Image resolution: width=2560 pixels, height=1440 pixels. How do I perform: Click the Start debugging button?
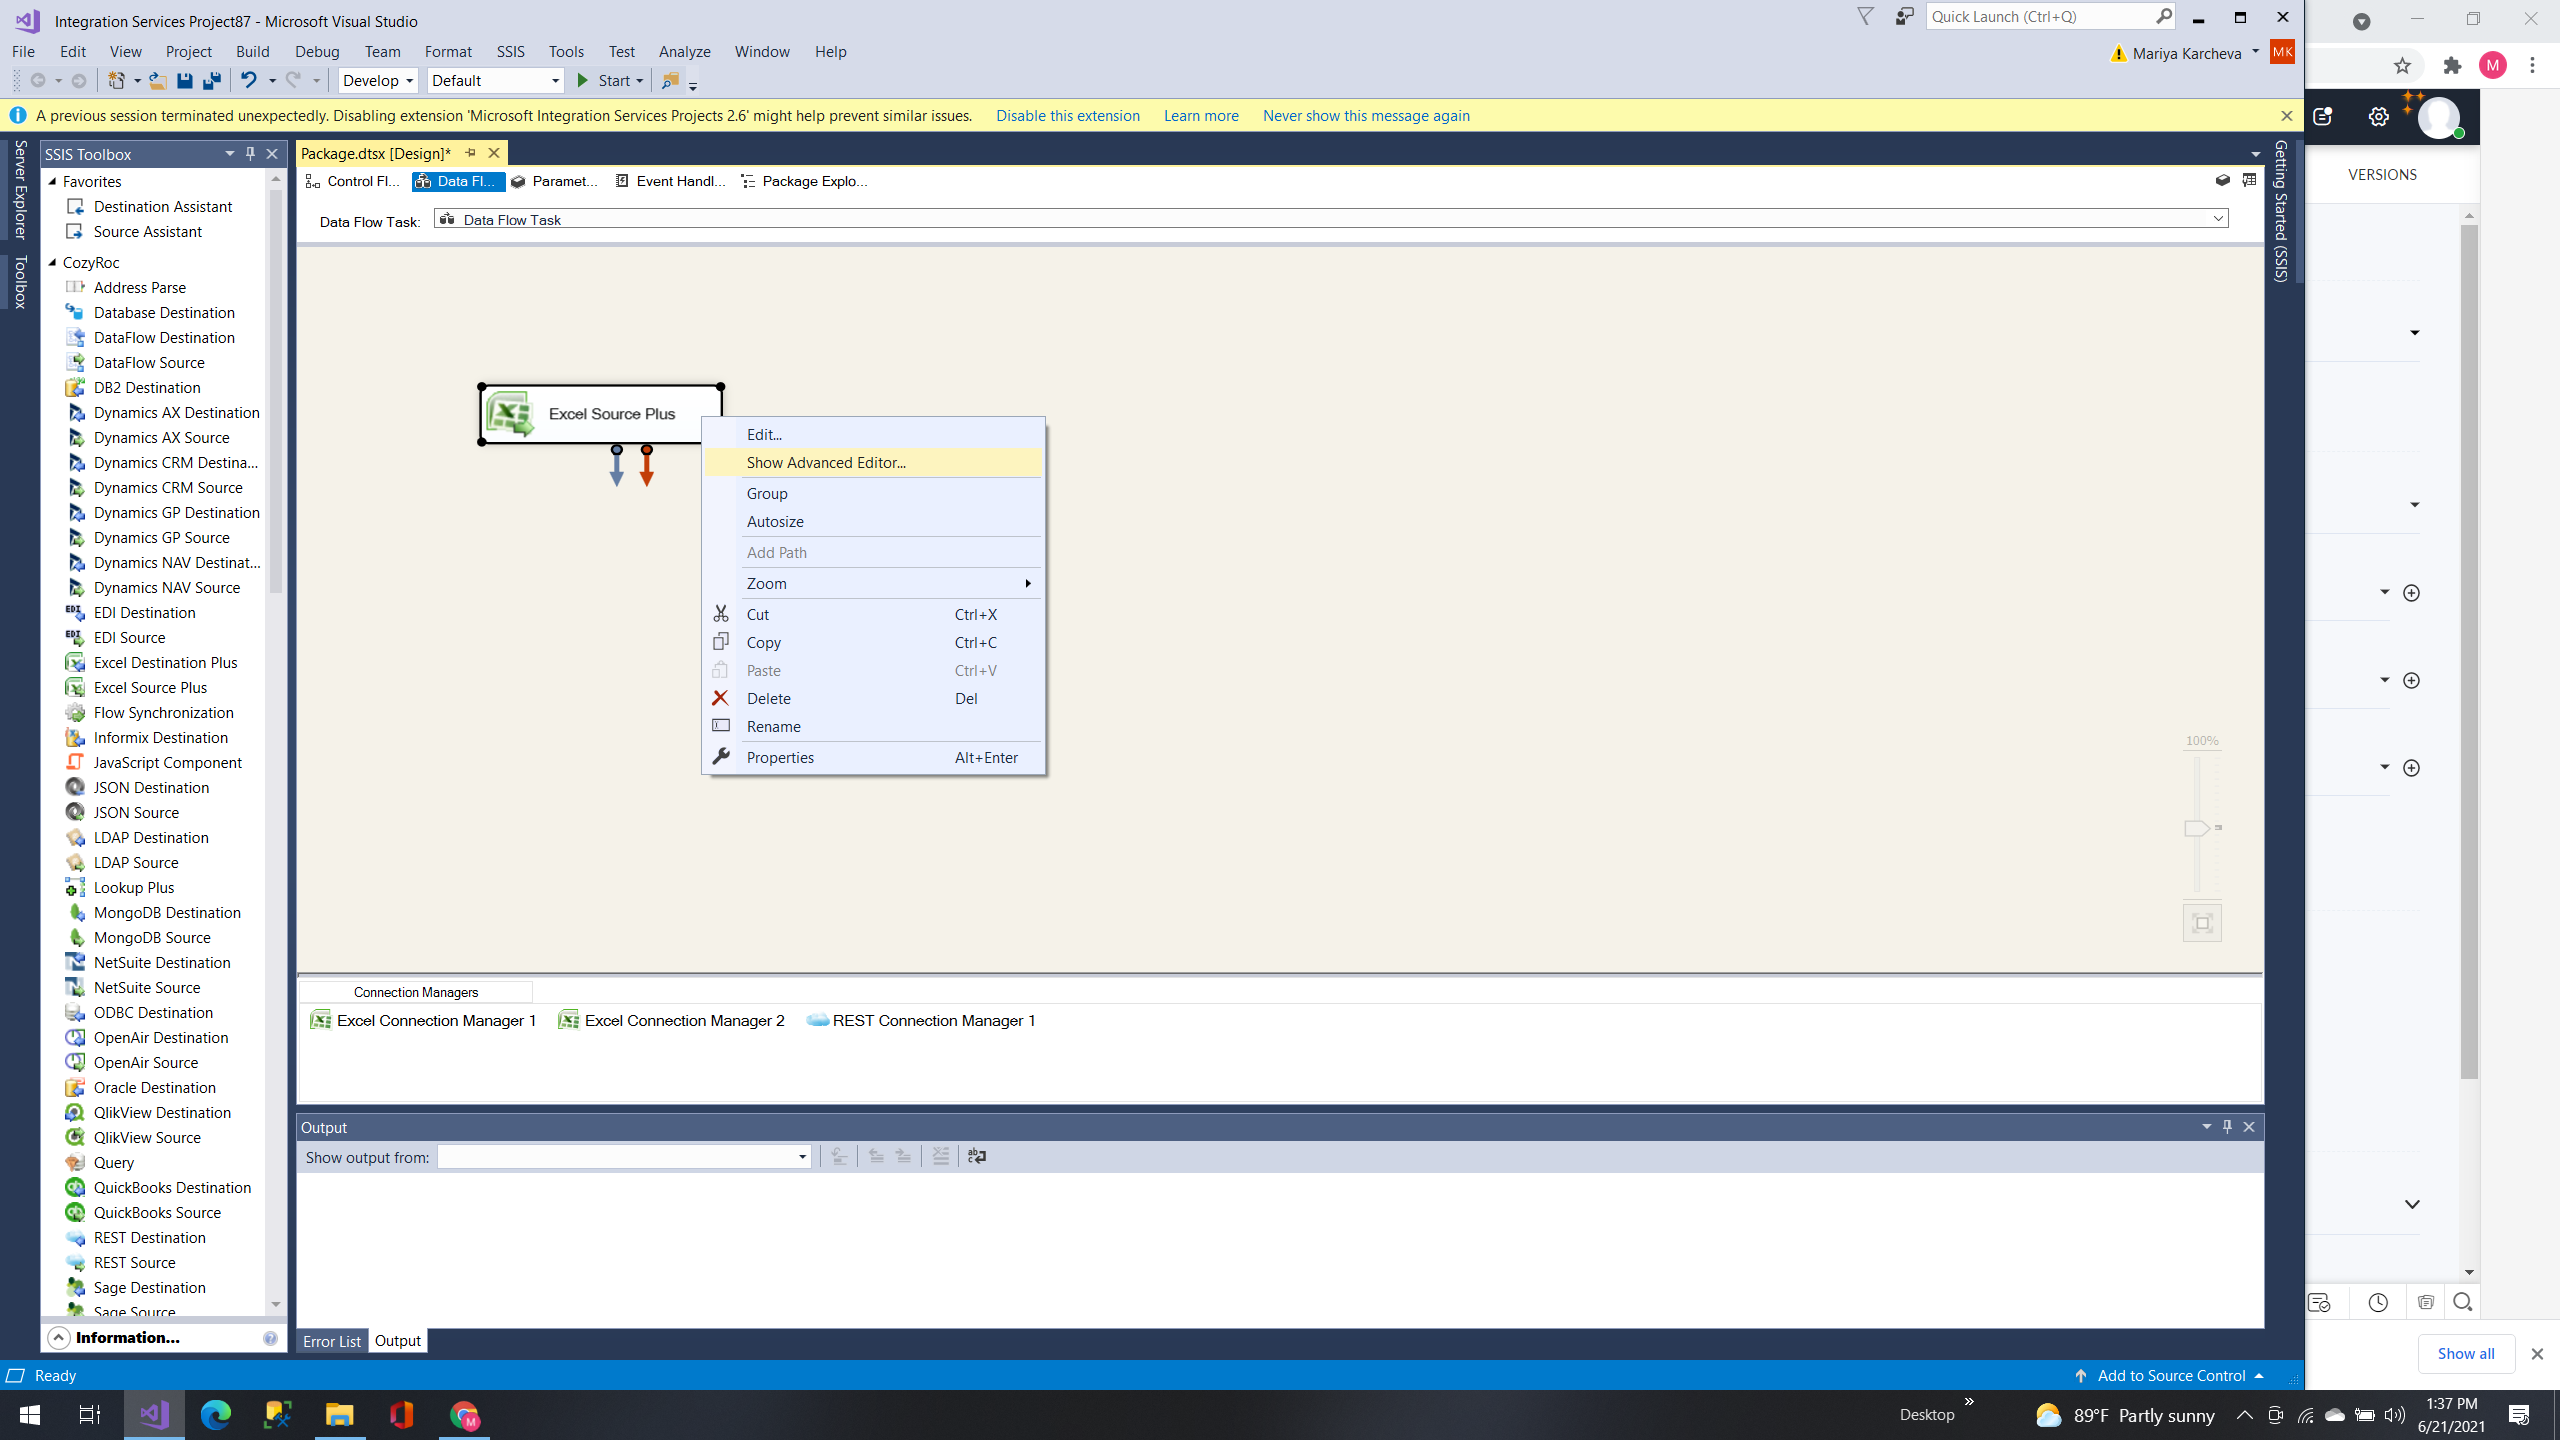click(603, 81)
